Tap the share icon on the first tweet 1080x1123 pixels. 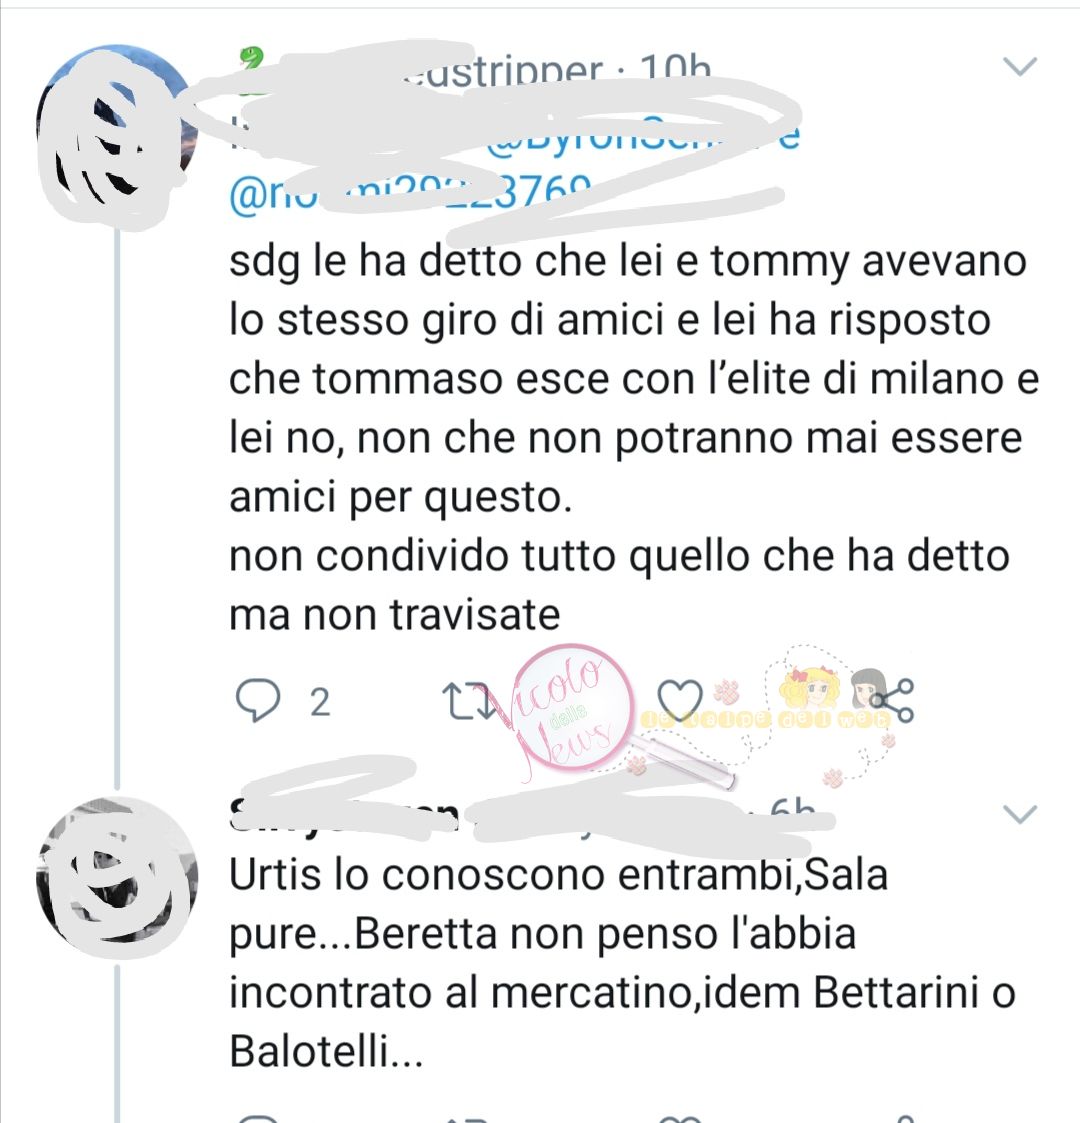coord(892,700)
